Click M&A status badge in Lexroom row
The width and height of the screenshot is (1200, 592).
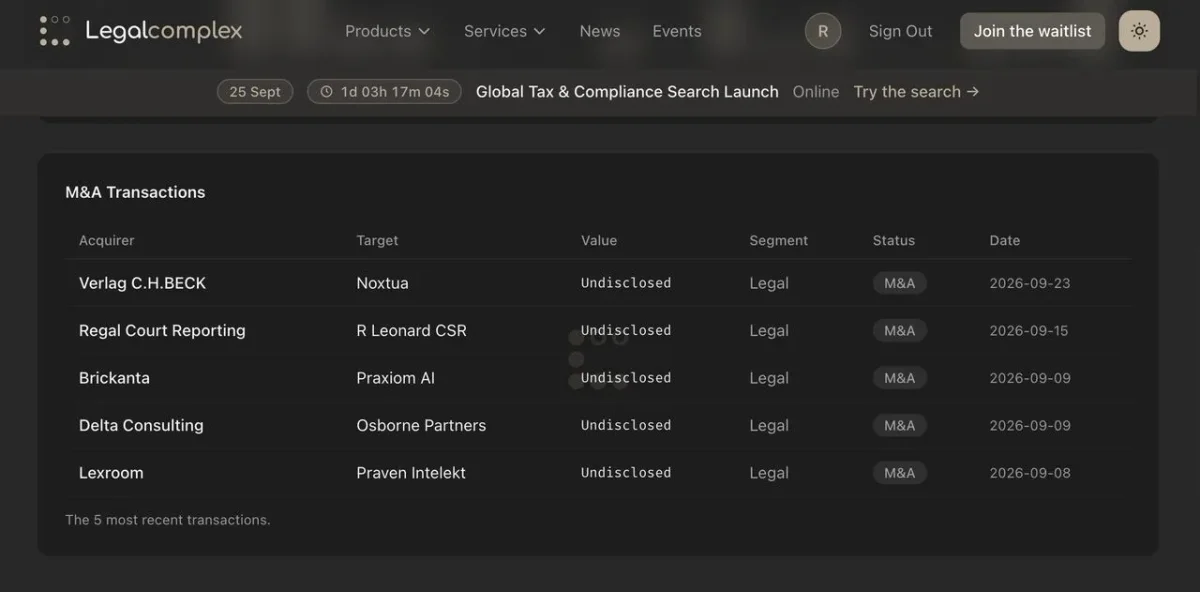point(900,473)
